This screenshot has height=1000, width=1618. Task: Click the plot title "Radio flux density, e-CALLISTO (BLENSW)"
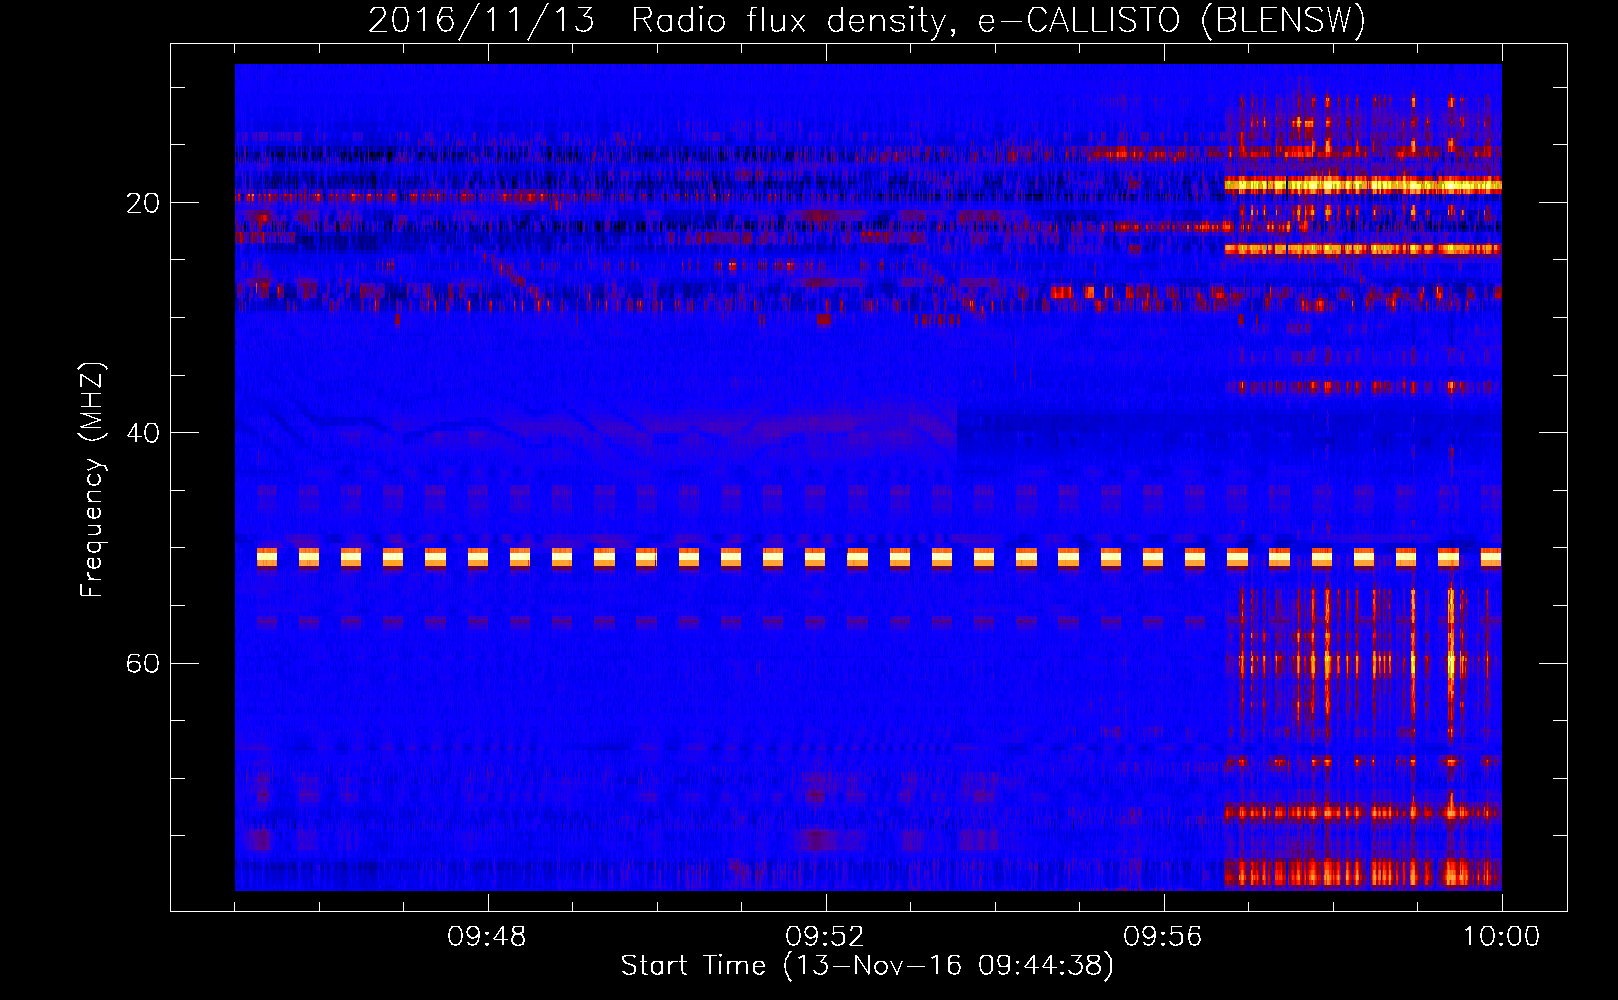[999, 20]
